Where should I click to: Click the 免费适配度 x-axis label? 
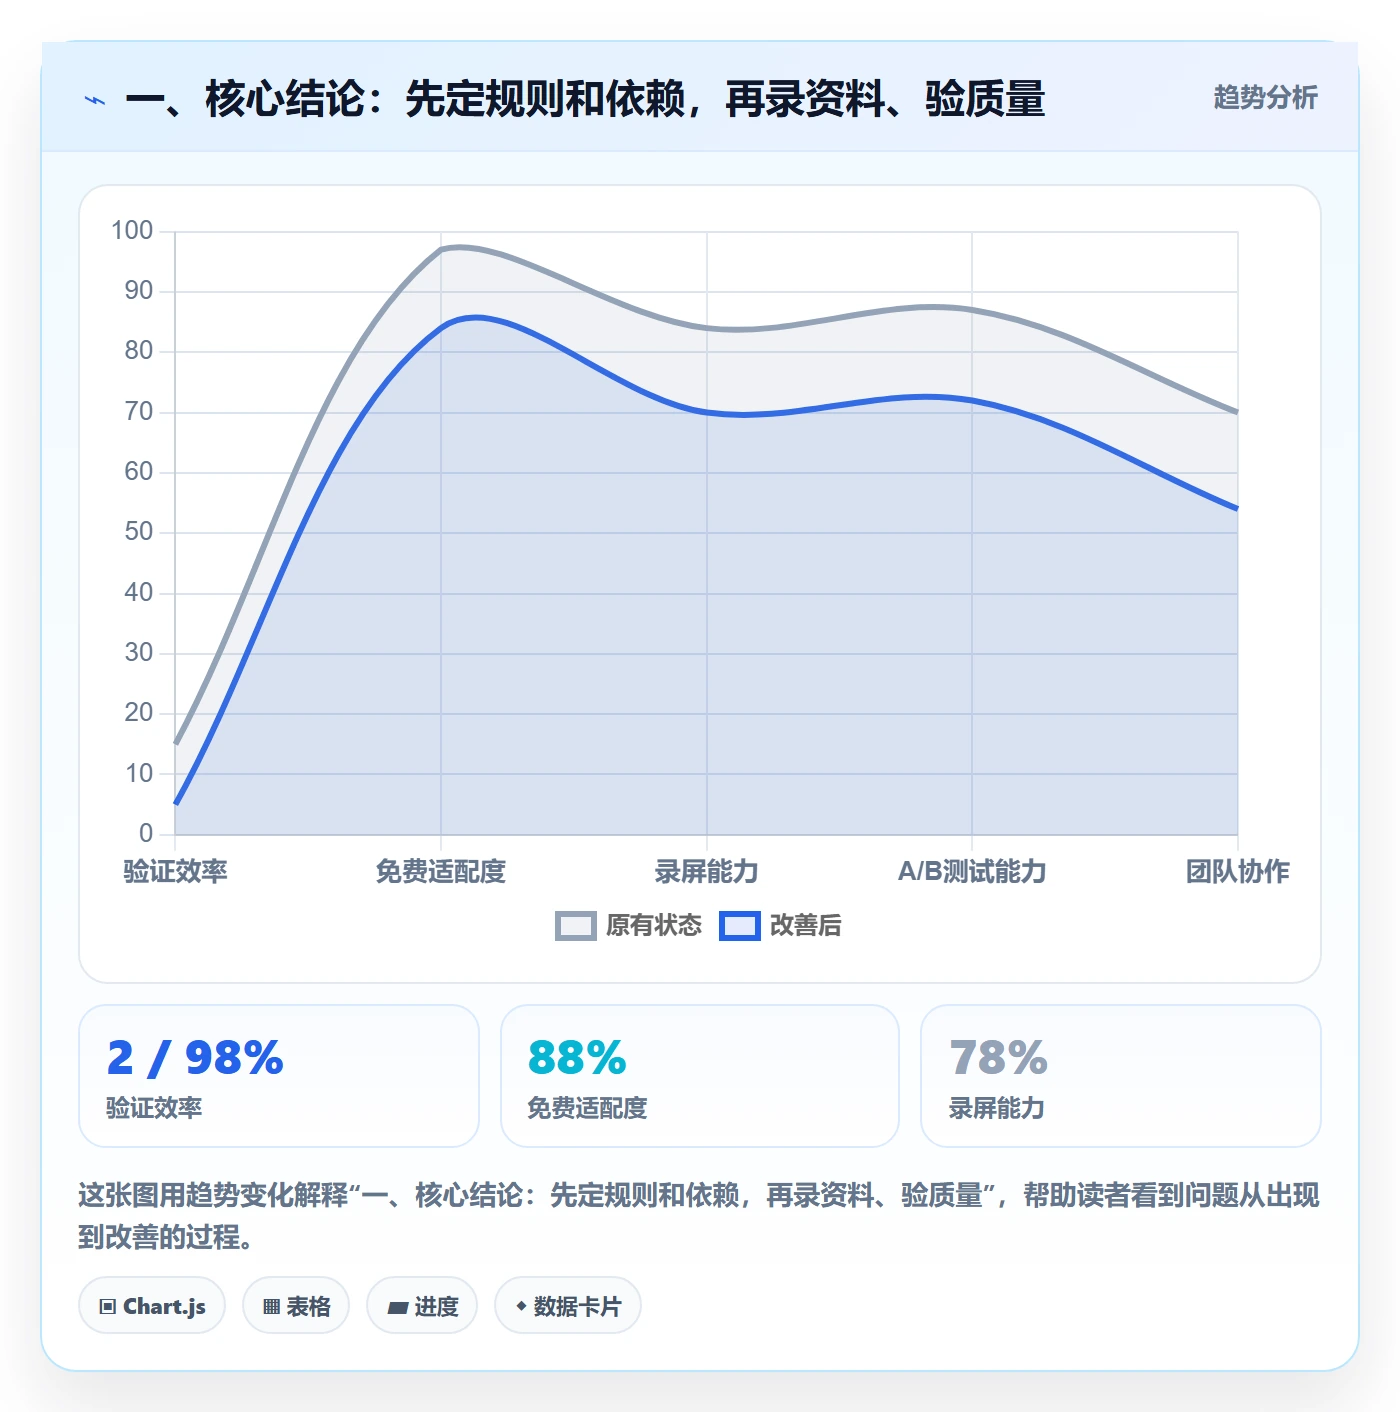441,871
